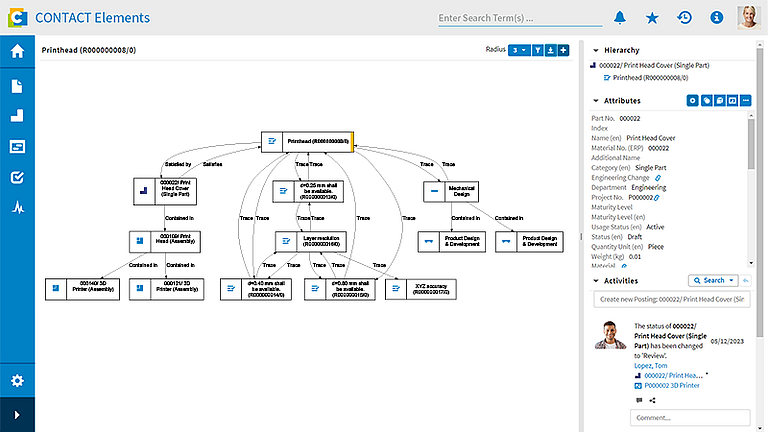The height and width of the screenshot is (432, 768).
Task: Click the Comment... input field
Action: point(690,418)
